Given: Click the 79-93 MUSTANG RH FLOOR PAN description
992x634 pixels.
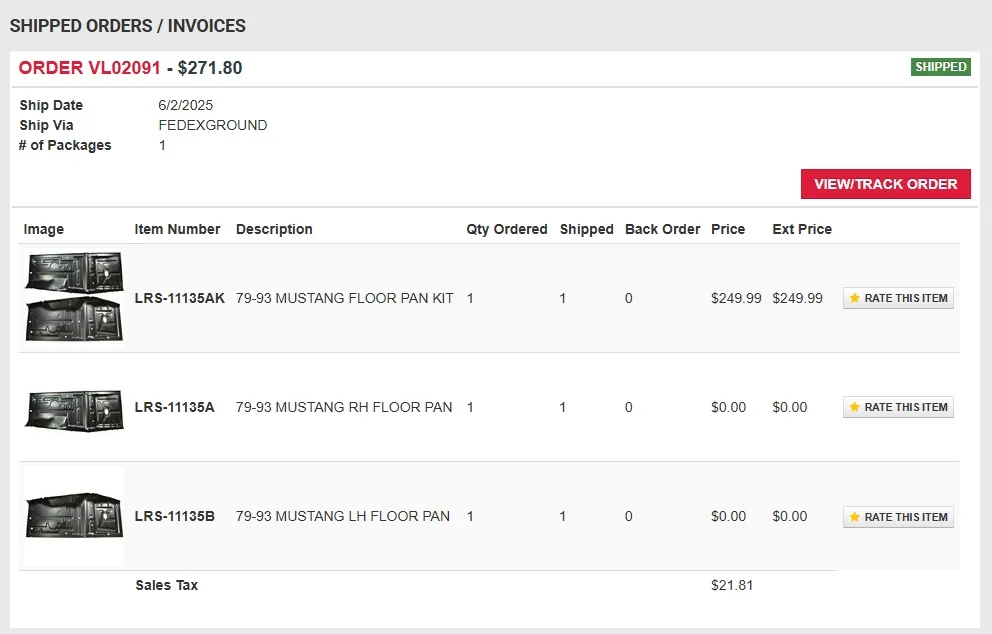Looking at the screenshot, I should (x=344, y=407).
